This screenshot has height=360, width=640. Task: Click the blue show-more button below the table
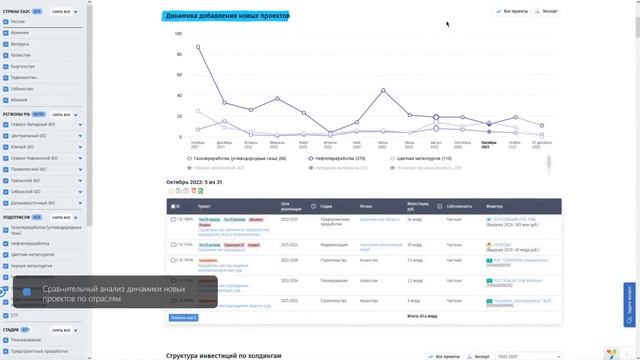point(183,318)
